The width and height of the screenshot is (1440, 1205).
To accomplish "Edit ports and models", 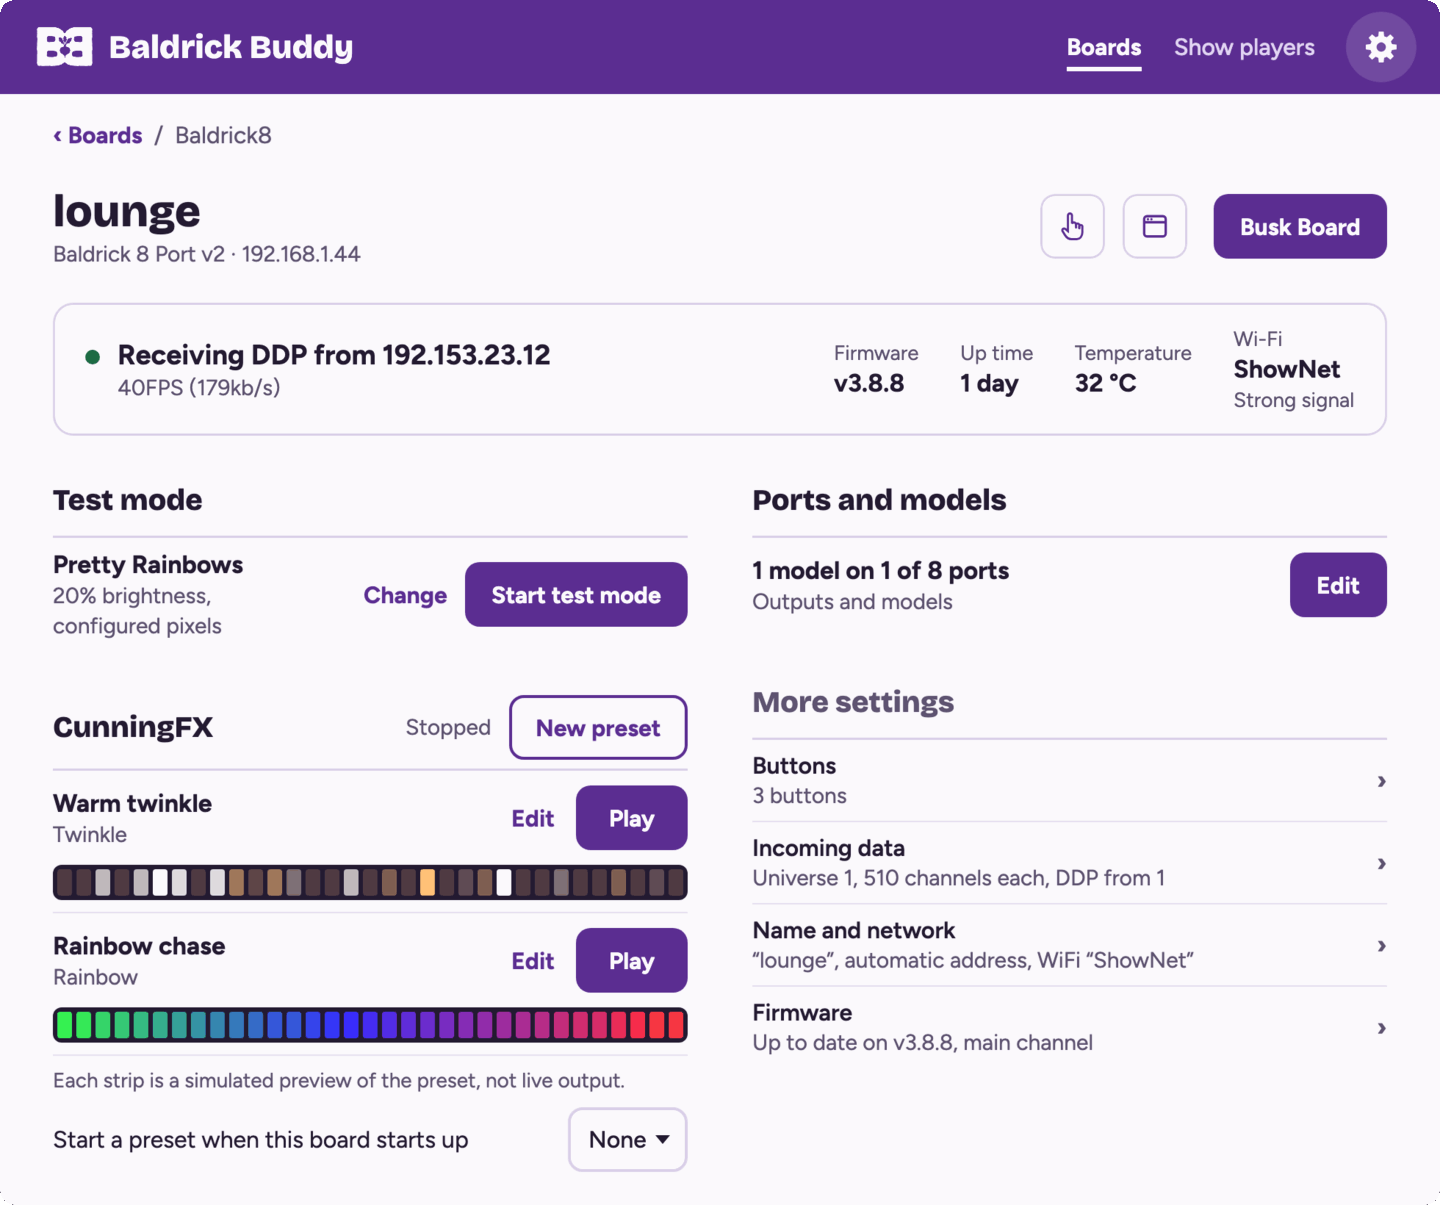I will [x=1337, y=585].
